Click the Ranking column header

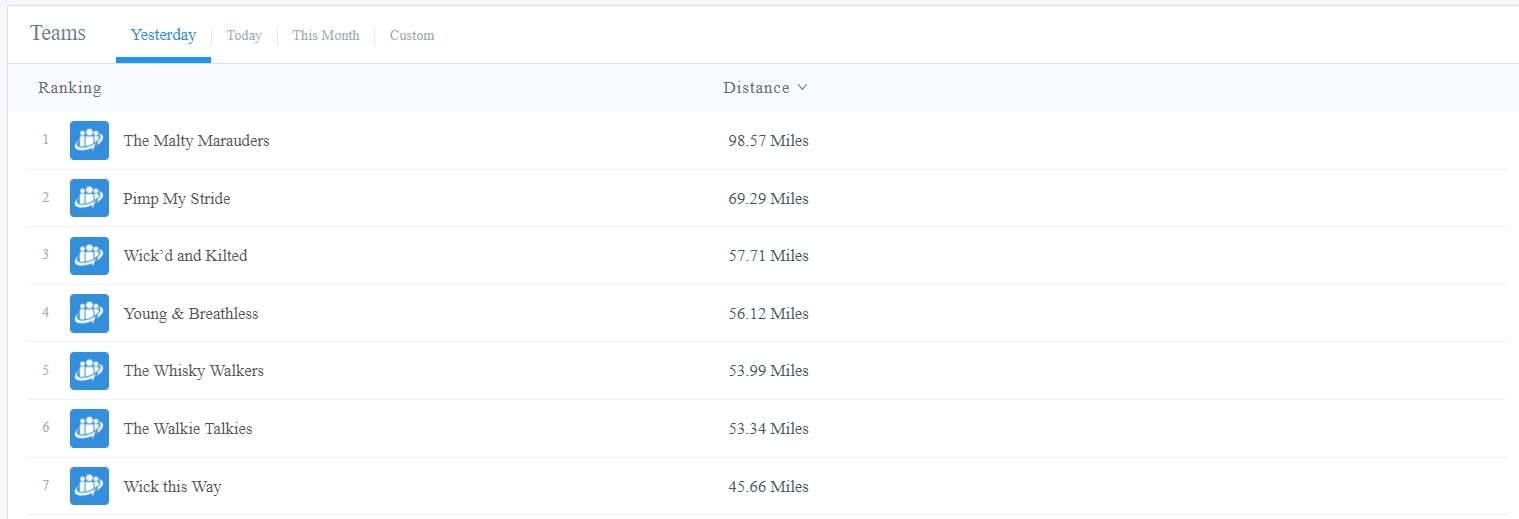[70, 88]
